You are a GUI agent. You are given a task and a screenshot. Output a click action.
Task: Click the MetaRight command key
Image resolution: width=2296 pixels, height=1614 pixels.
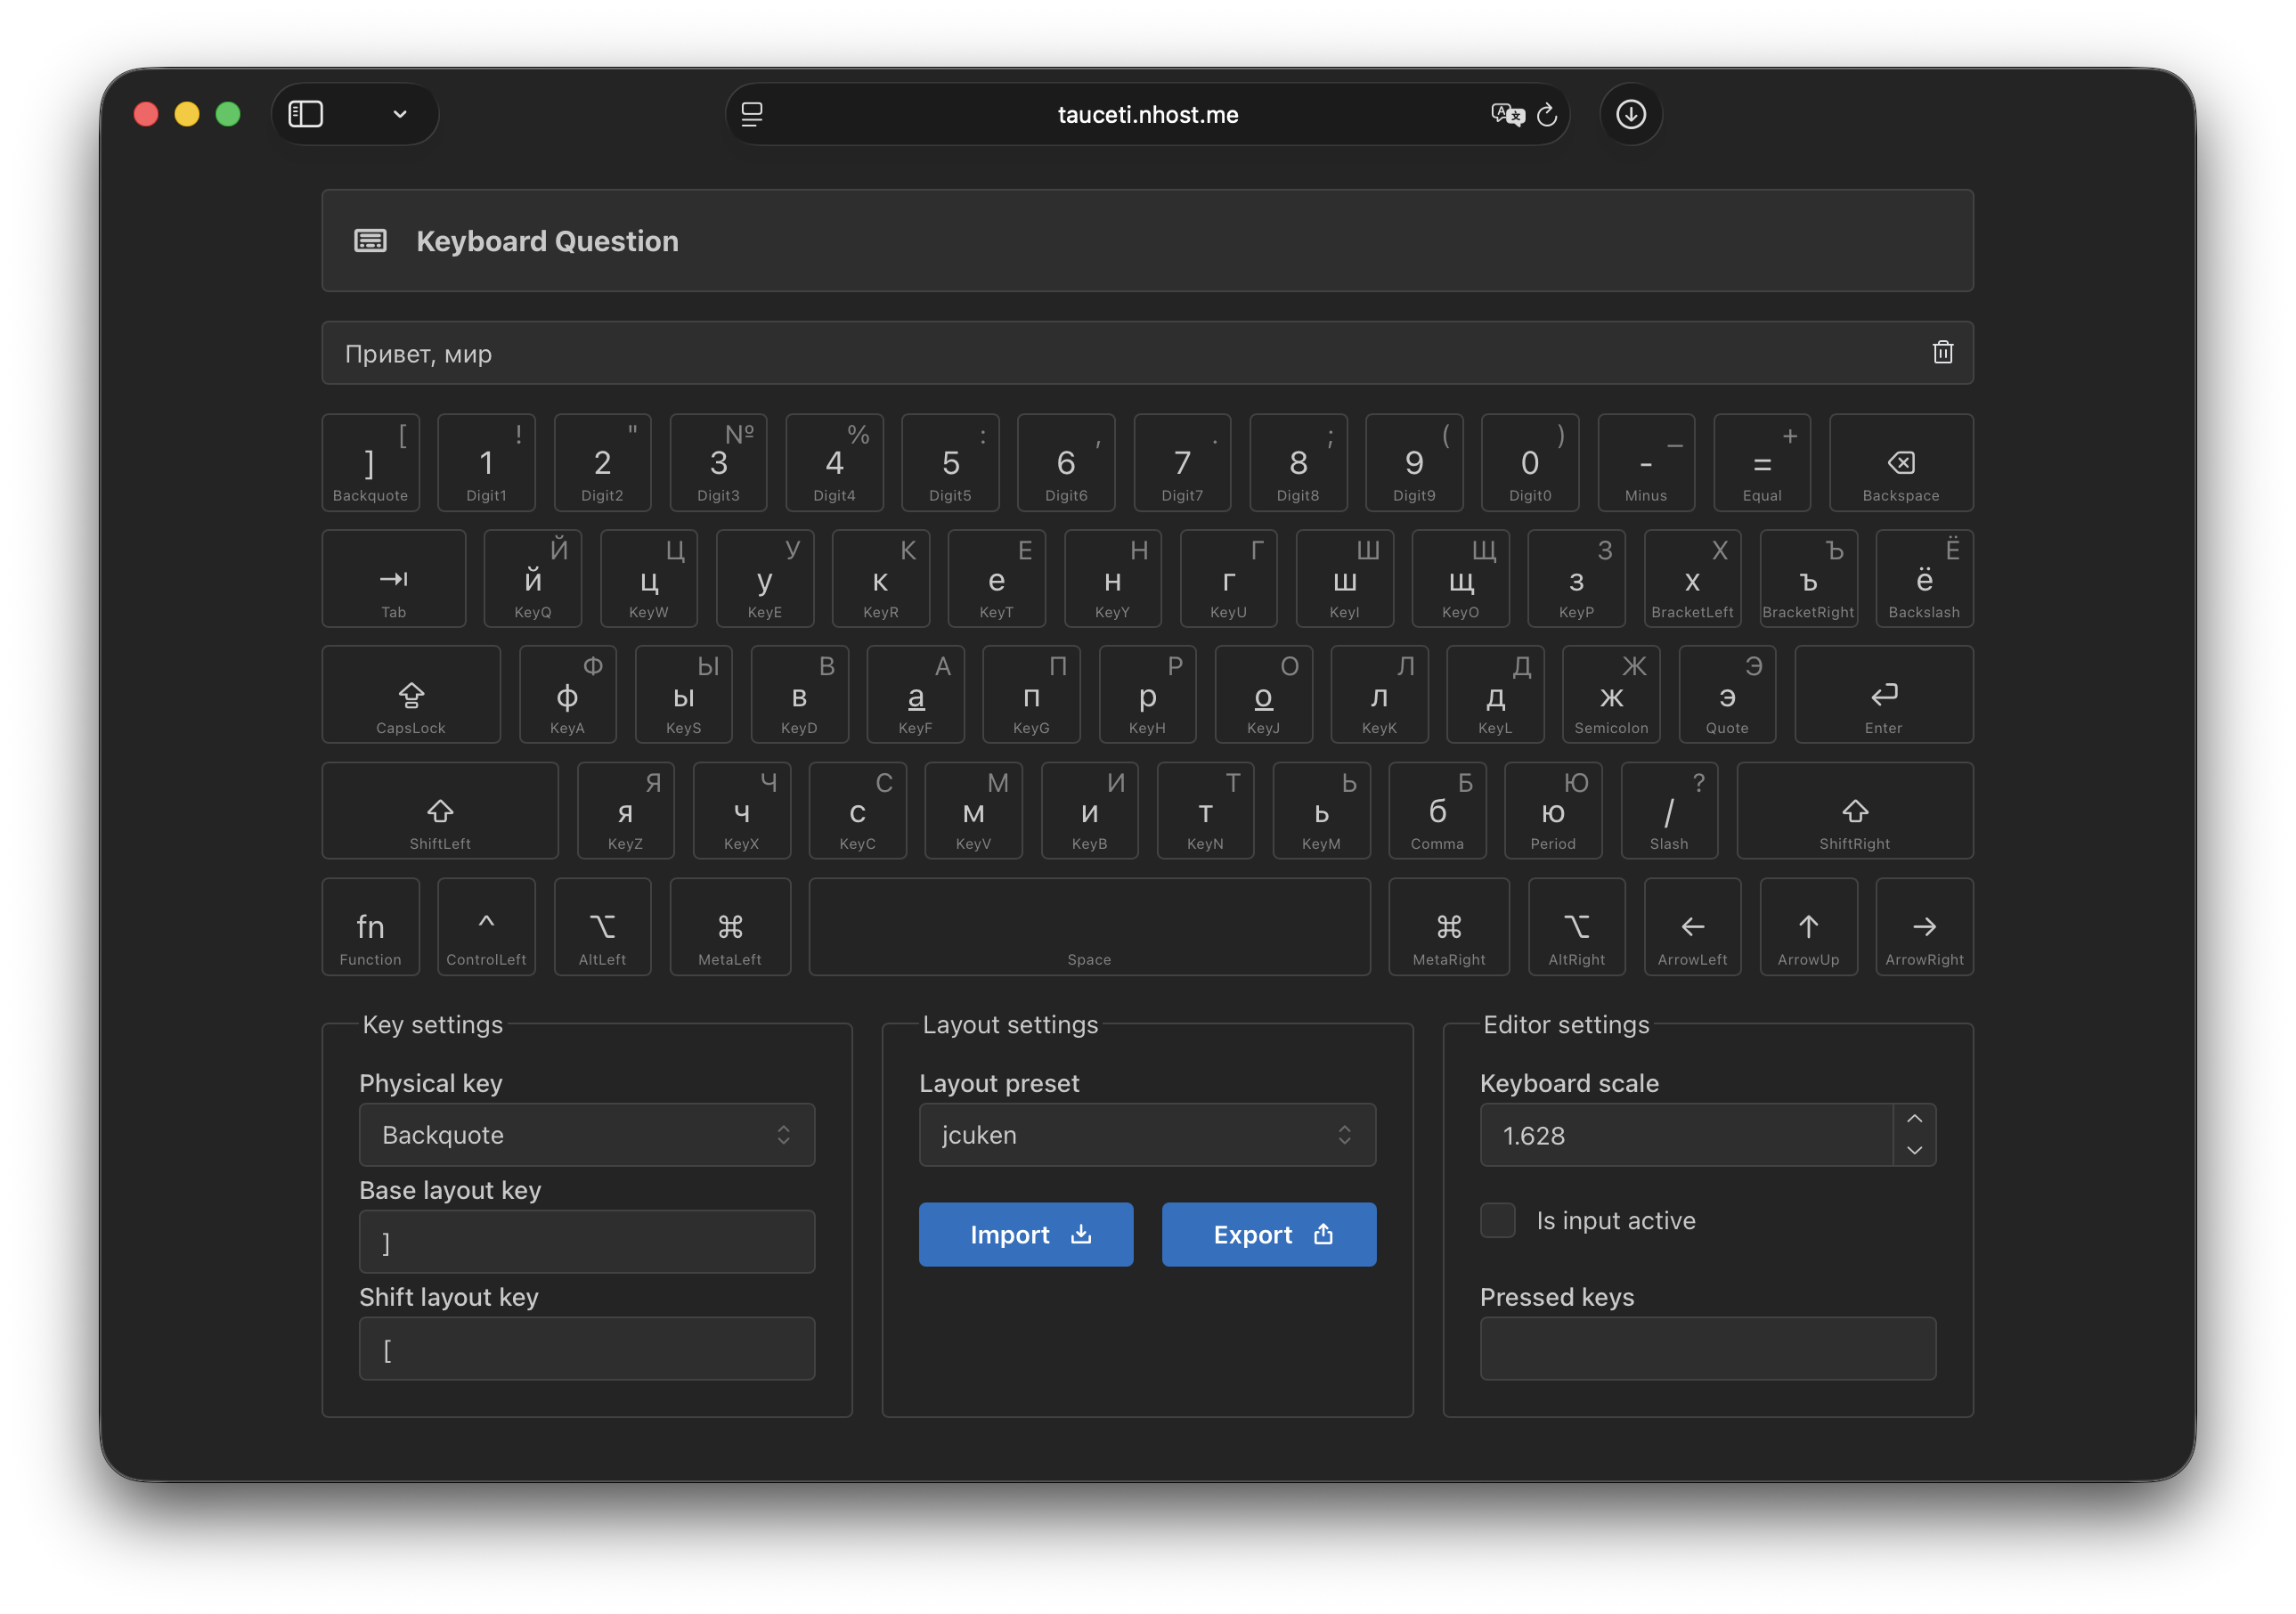tap(1449, 926)
